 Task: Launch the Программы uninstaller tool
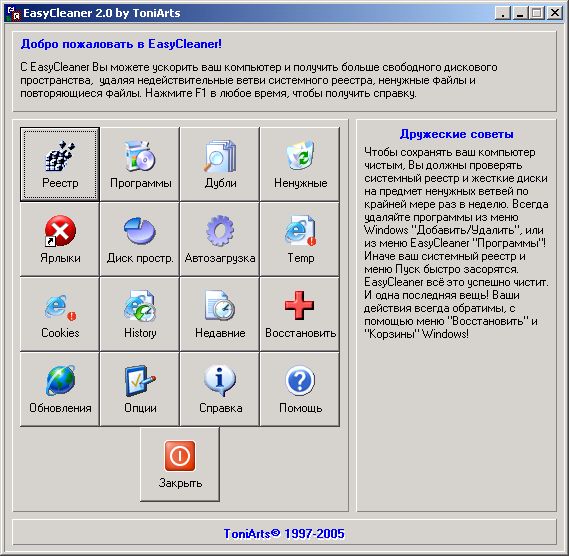140,164
